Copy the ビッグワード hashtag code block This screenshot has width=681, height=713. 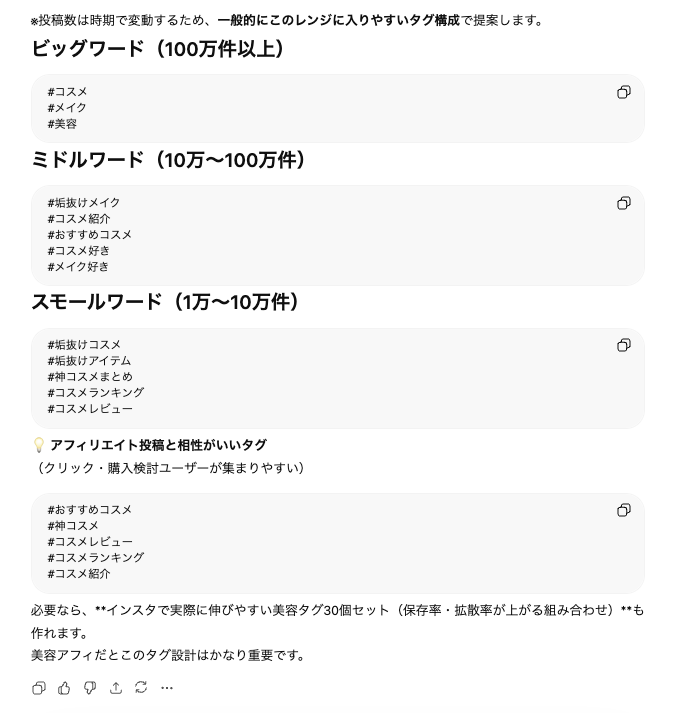(x=624, y=92)
